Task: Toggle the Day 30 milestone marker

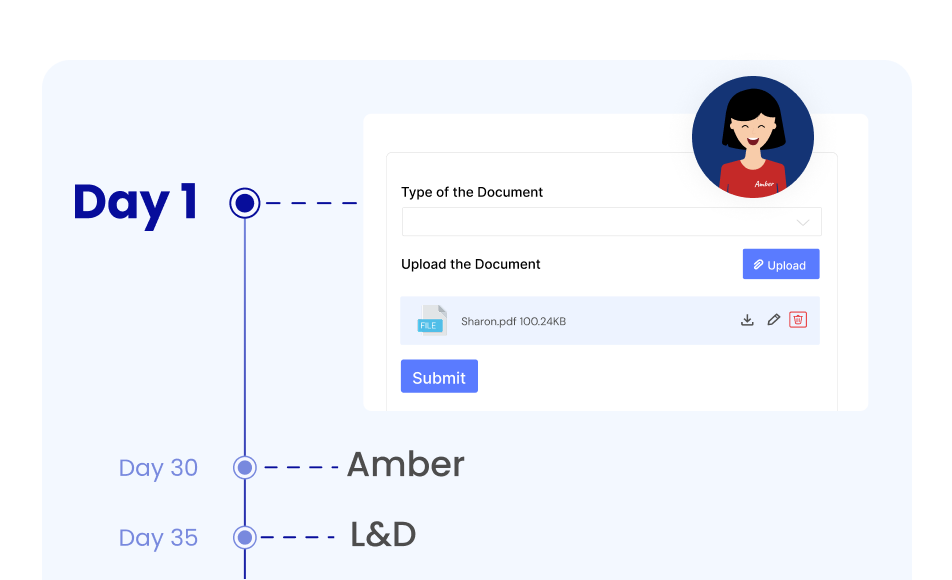Action: (x=243, y=467)
